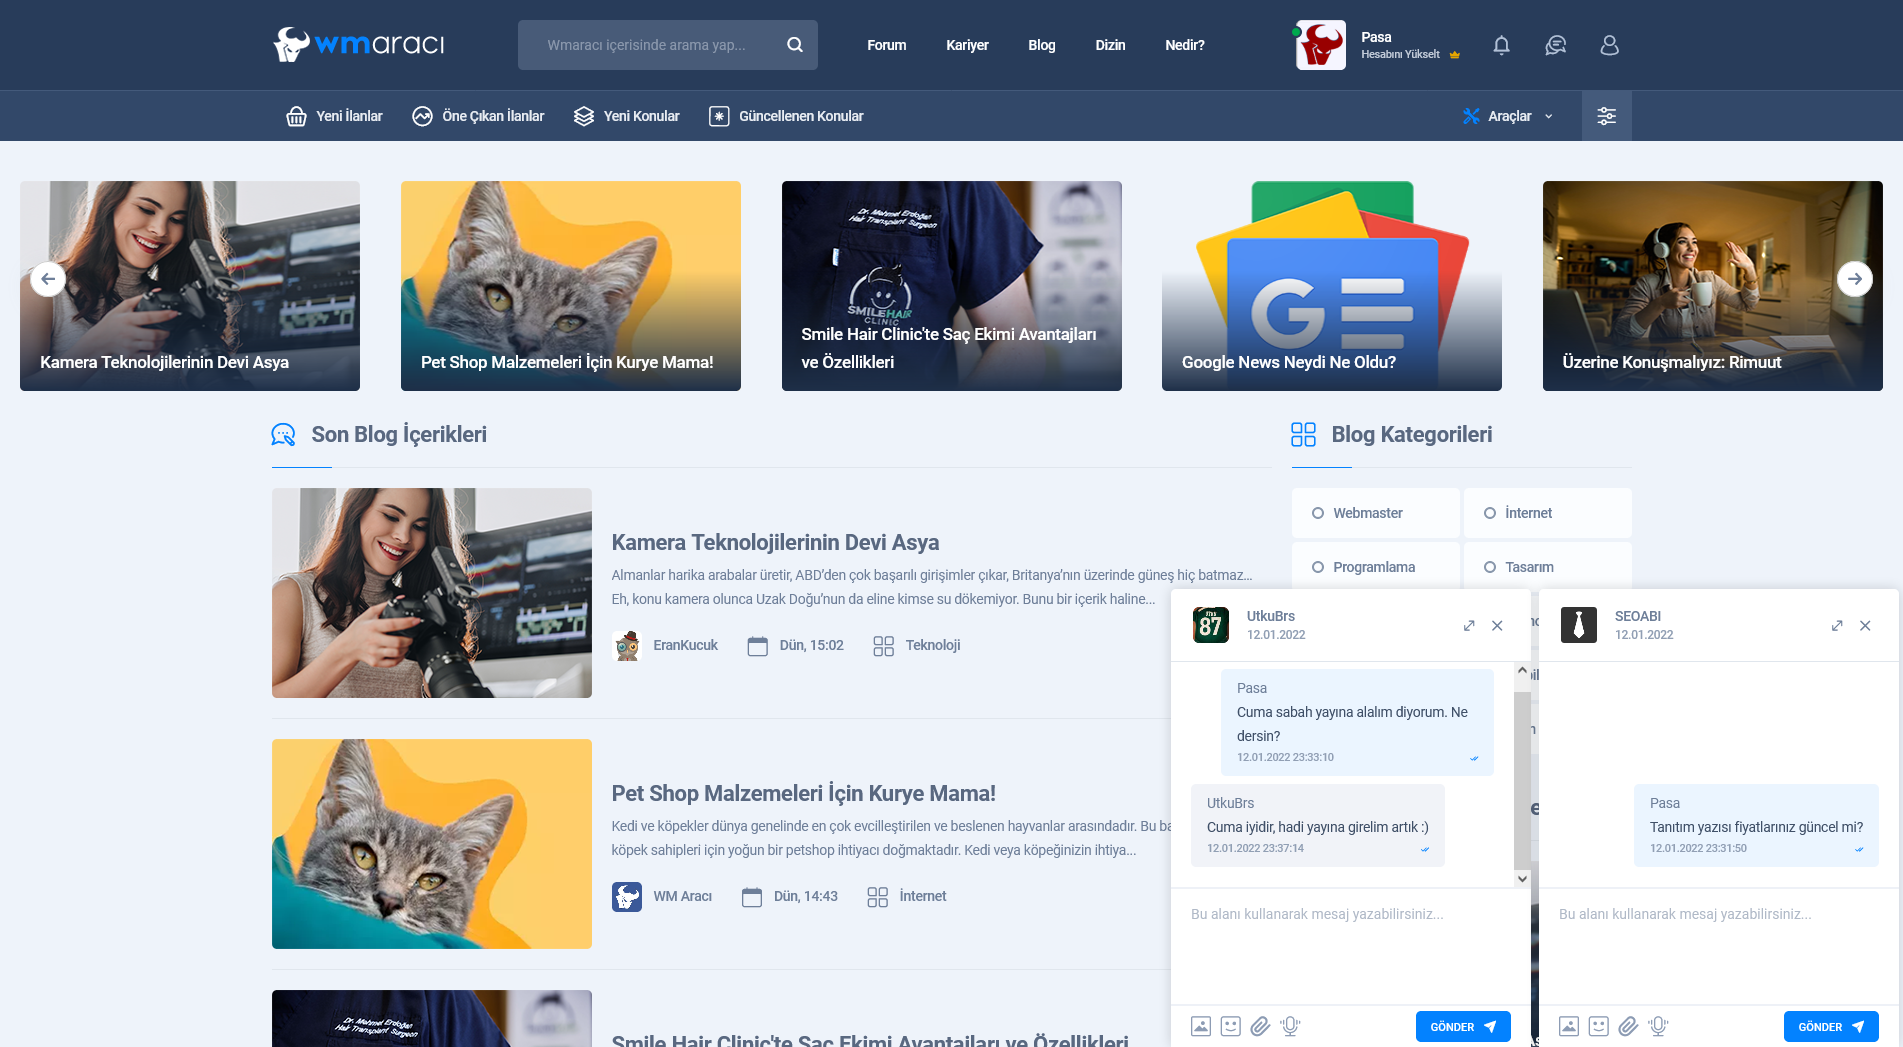Viewport: 1903px width, 1047px height.
Task: Focus SEOABI chat message field
Action: (x=1718, y=945)
